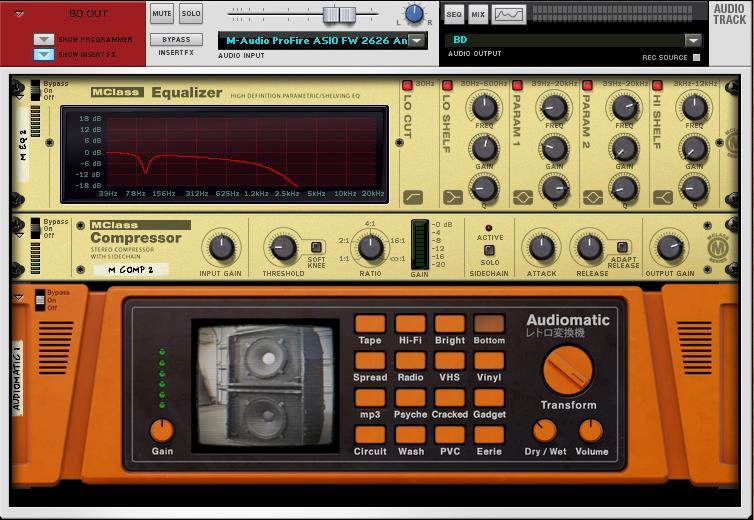754x520 pixels.
Task: Click the Audiomatic Dry / Wet knob
Action: (545, 431)
